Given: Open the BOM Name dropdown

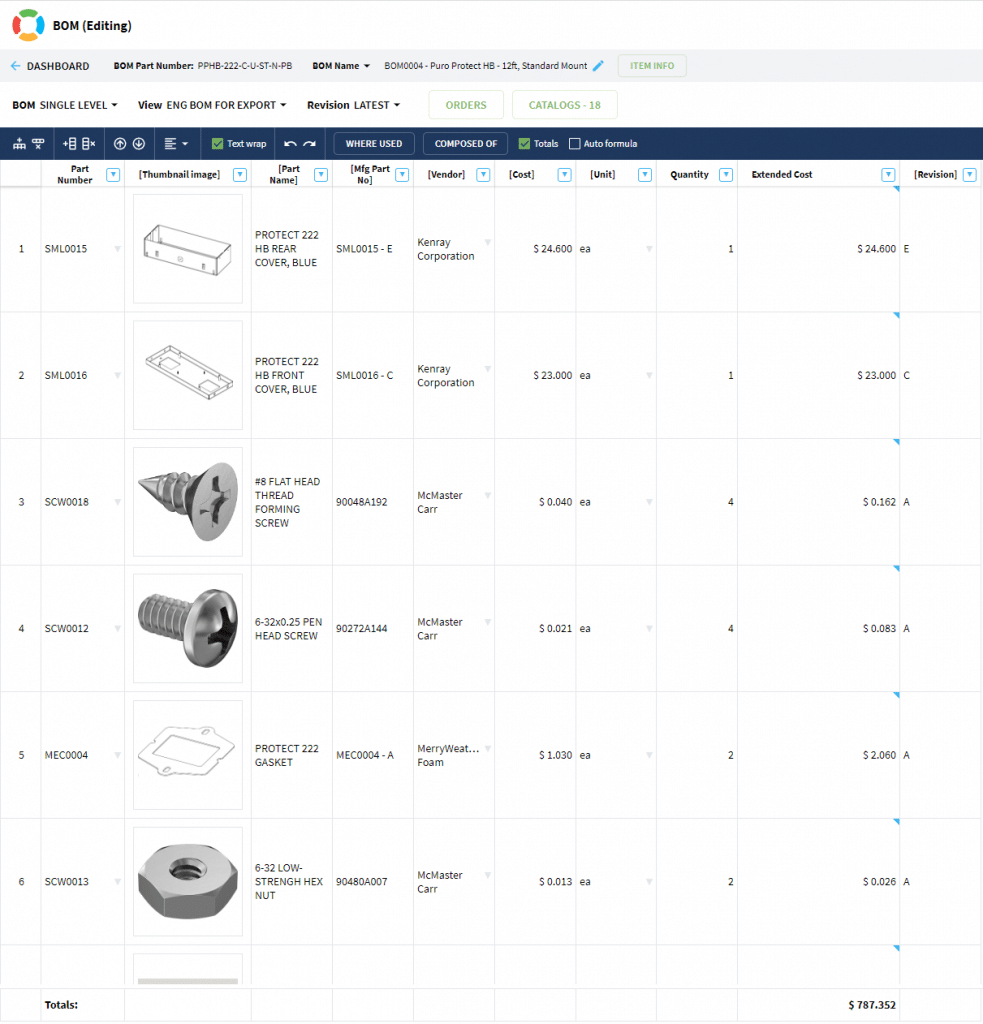Looking at the screenshot, I should 341,66.
